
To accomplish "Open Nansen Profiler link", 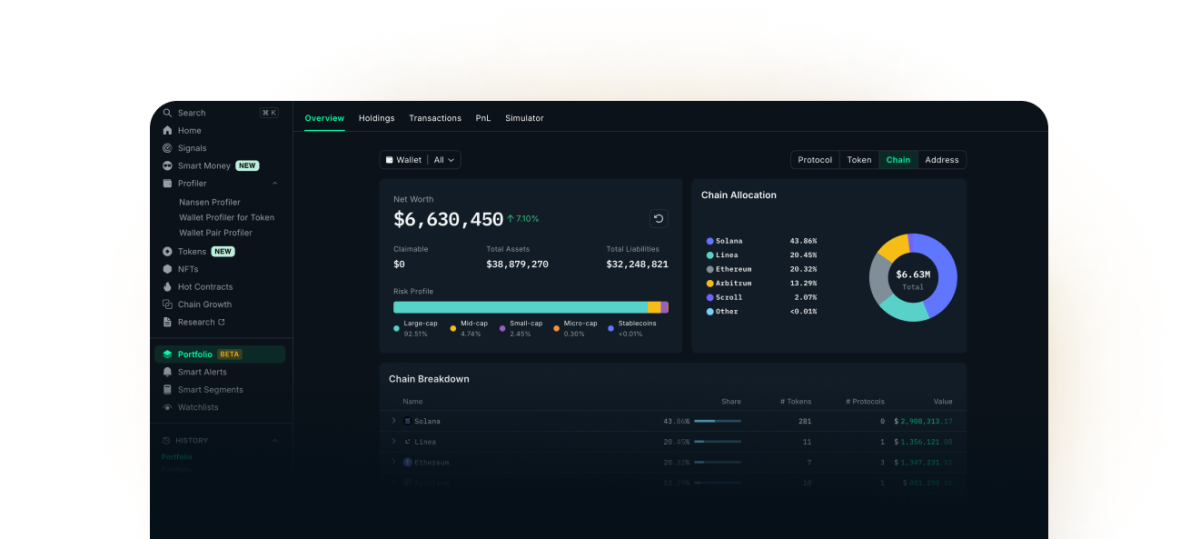I will point(210,203).
